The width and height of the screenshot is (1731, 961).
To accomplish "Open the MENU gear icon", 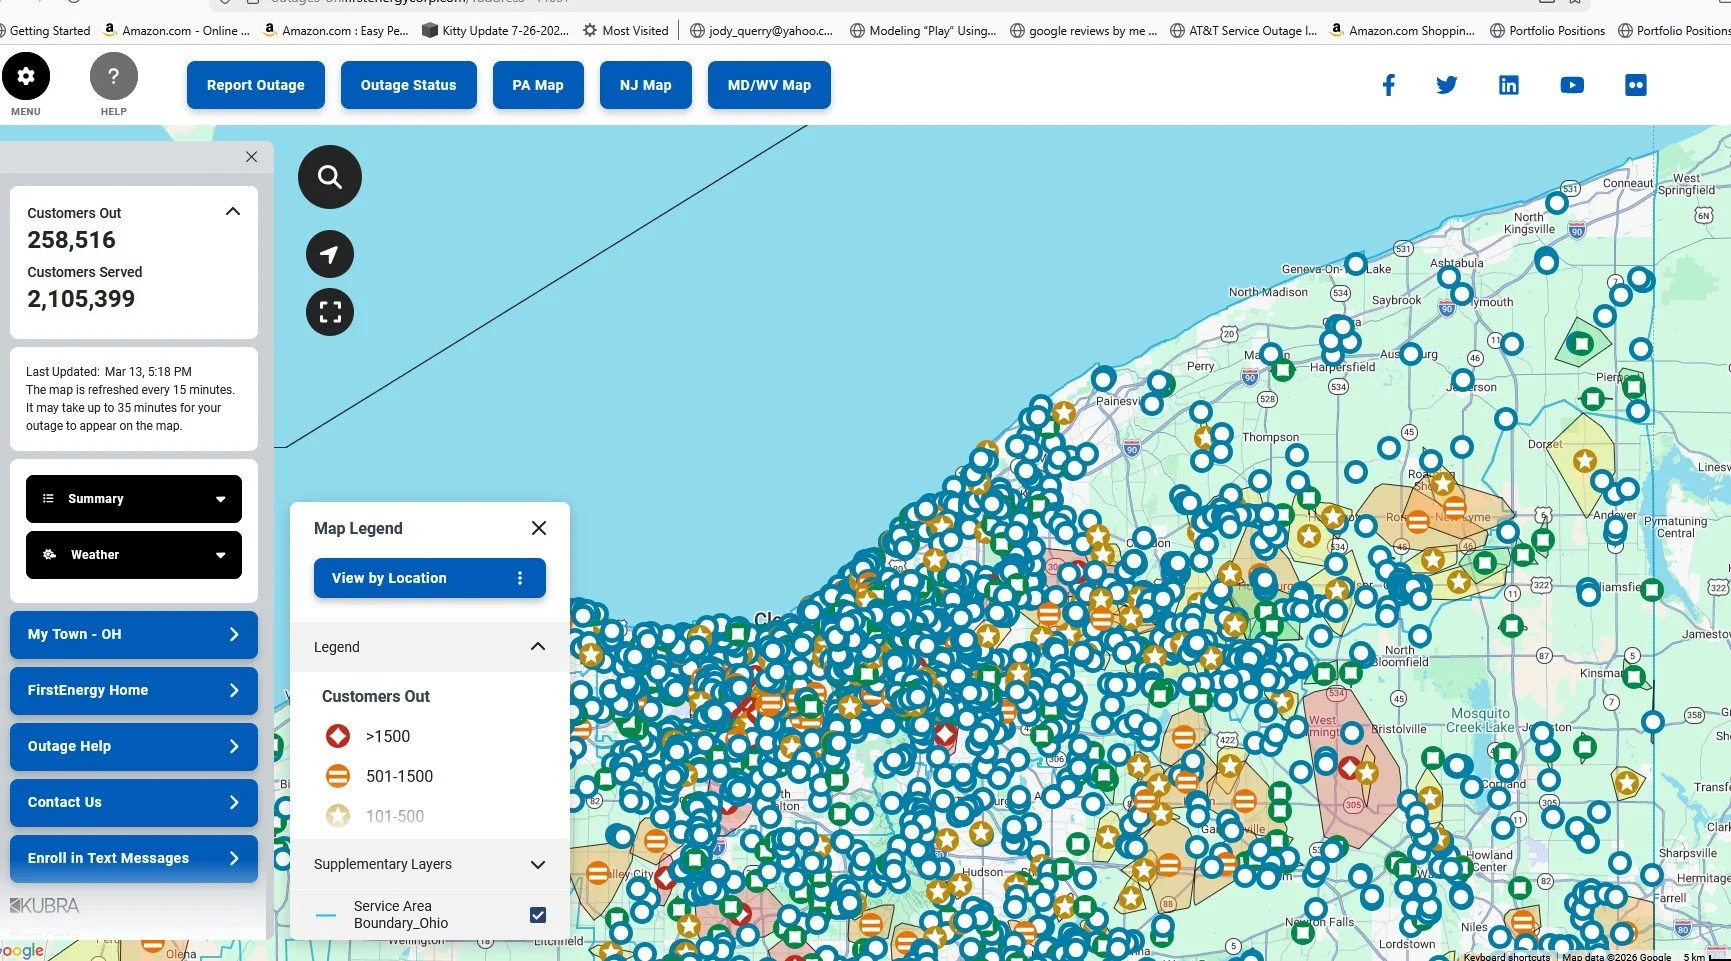I will pyautogui.click(x=26, y=76).
